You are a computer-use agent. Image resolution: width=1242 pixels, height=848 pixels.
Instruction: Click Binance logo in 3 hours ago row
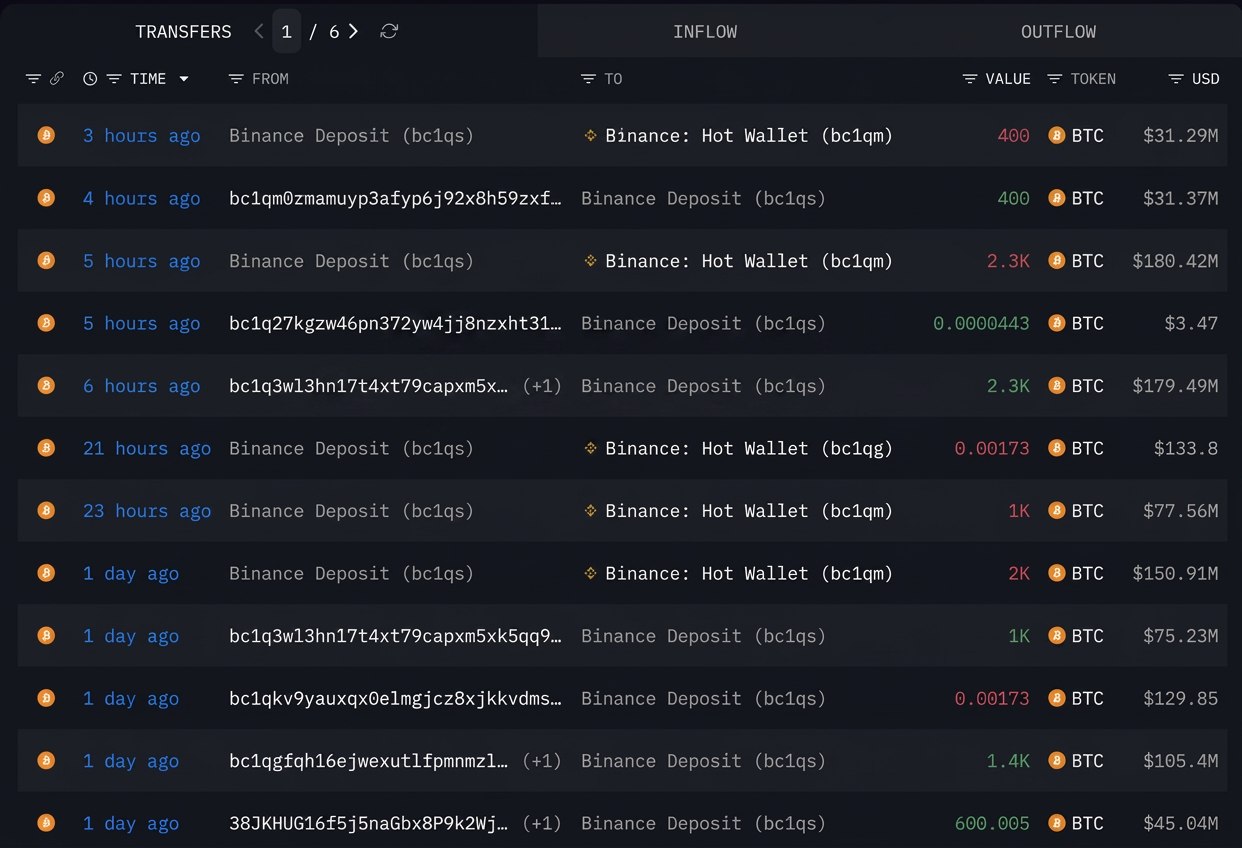(590, 135)
